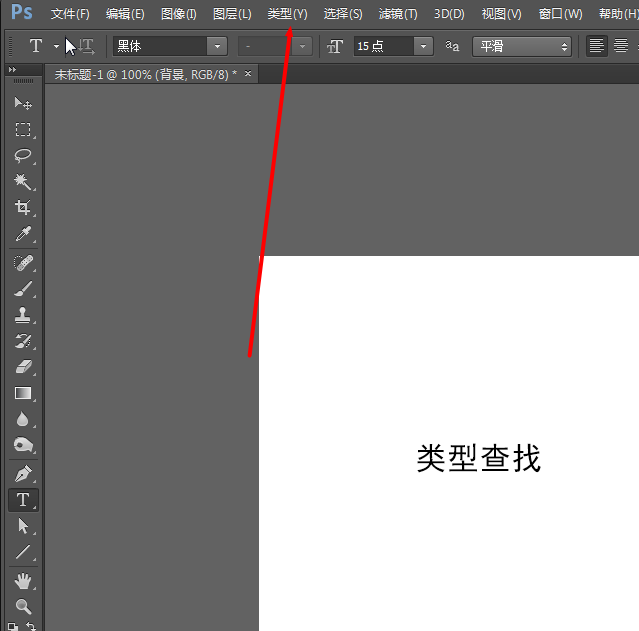Expand the toolbox double-arrow toggle
The width and height of the screenshot is (639, 631).
12,70
